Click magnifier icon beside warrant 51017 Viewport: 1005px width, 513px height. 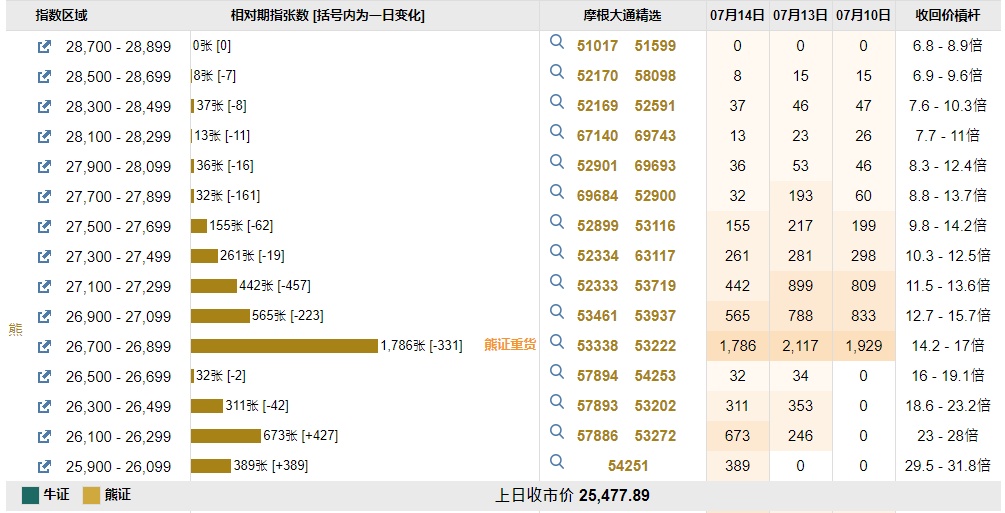pos(557,42)
